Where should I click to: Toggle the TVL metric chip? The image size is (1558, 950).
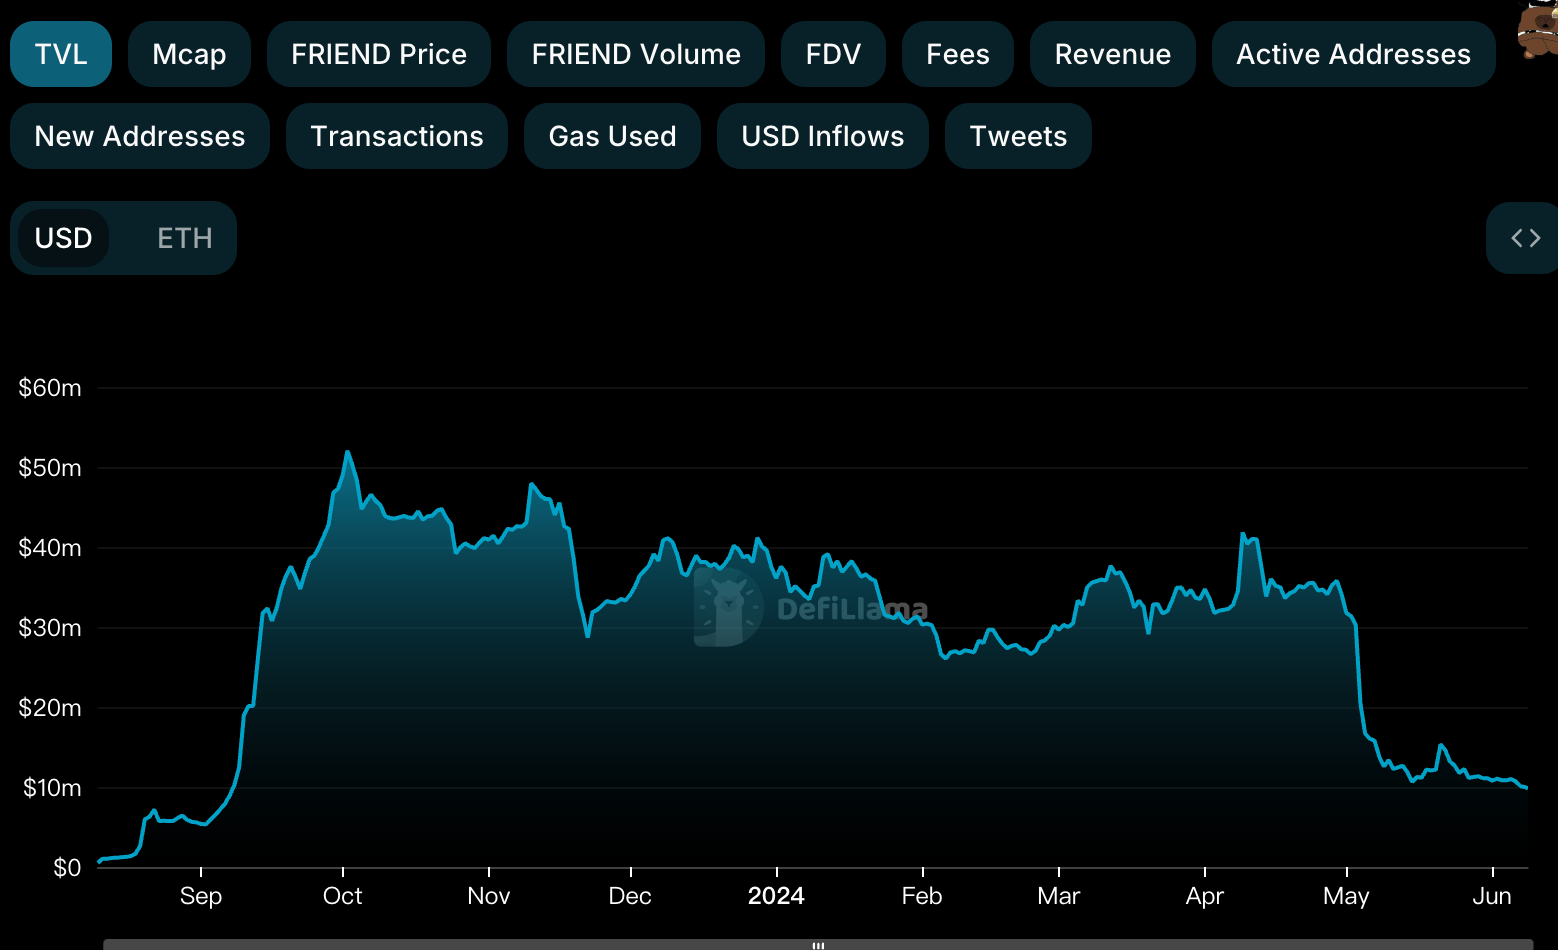click(61, 54)
